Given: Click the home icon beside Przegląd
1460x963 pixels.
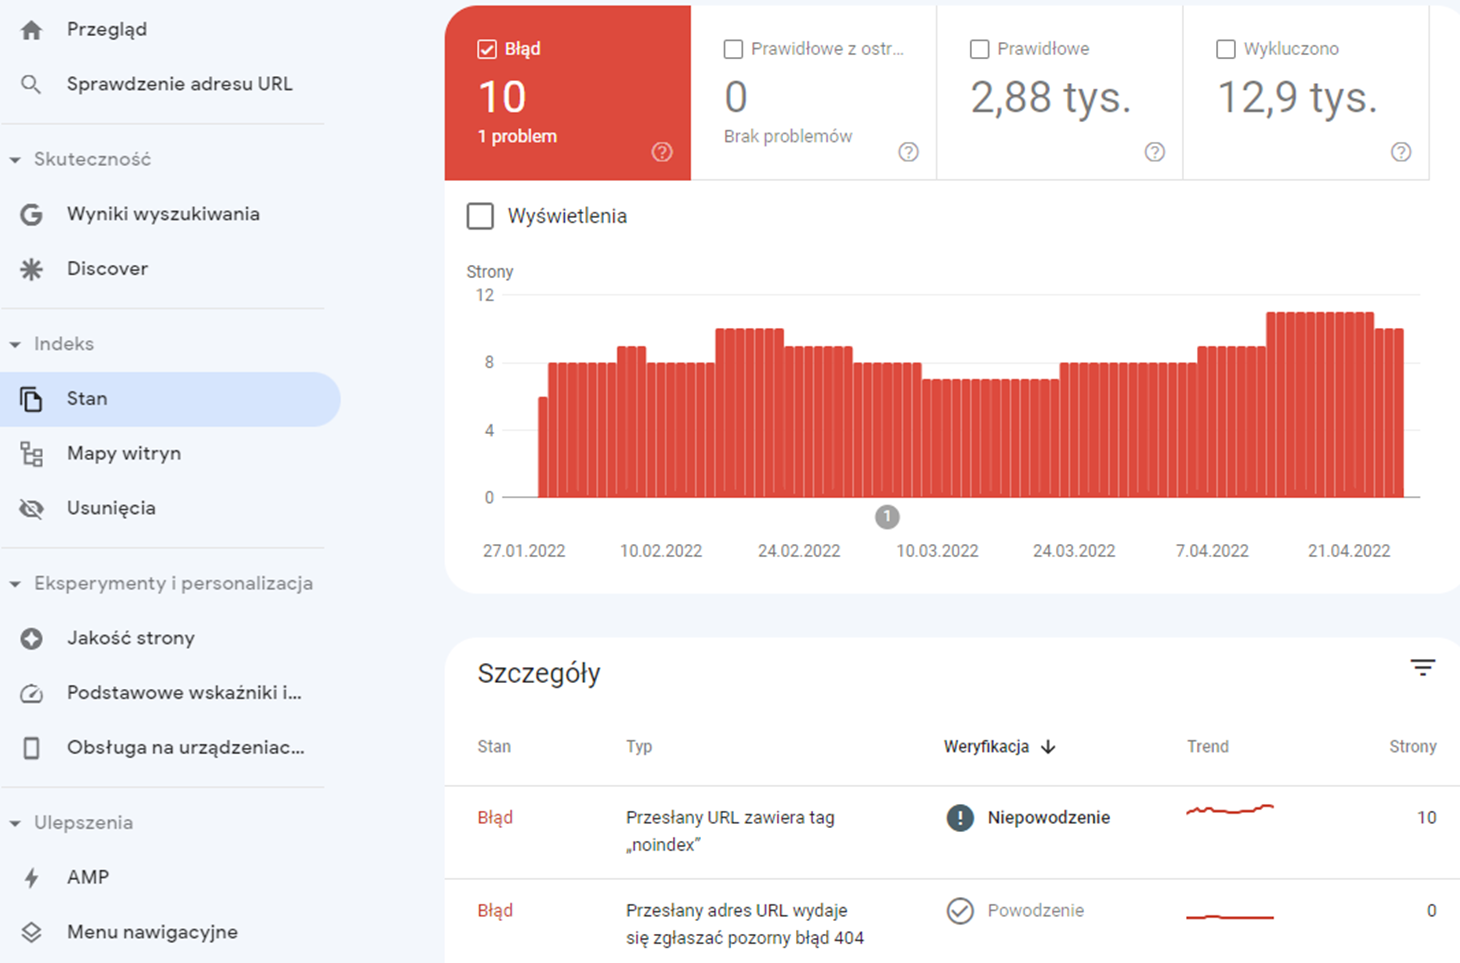Looking at the screenshot, I should point(31,30).
